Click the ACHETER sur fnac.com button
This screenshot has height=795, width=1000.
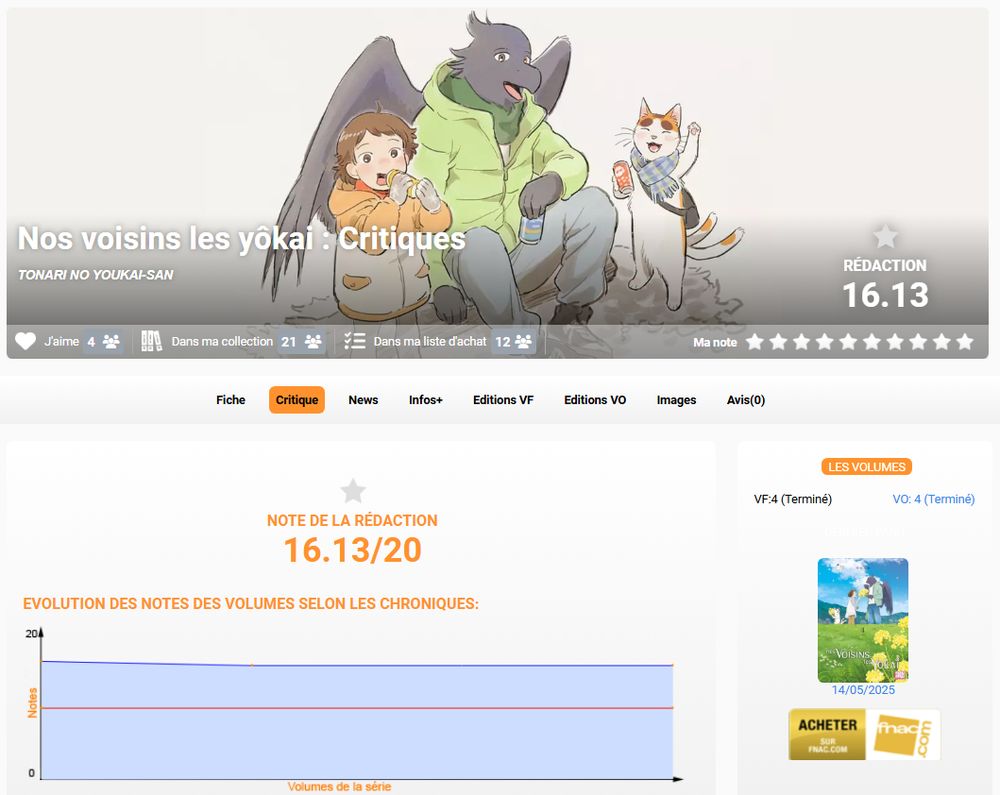tap(827, 734)
